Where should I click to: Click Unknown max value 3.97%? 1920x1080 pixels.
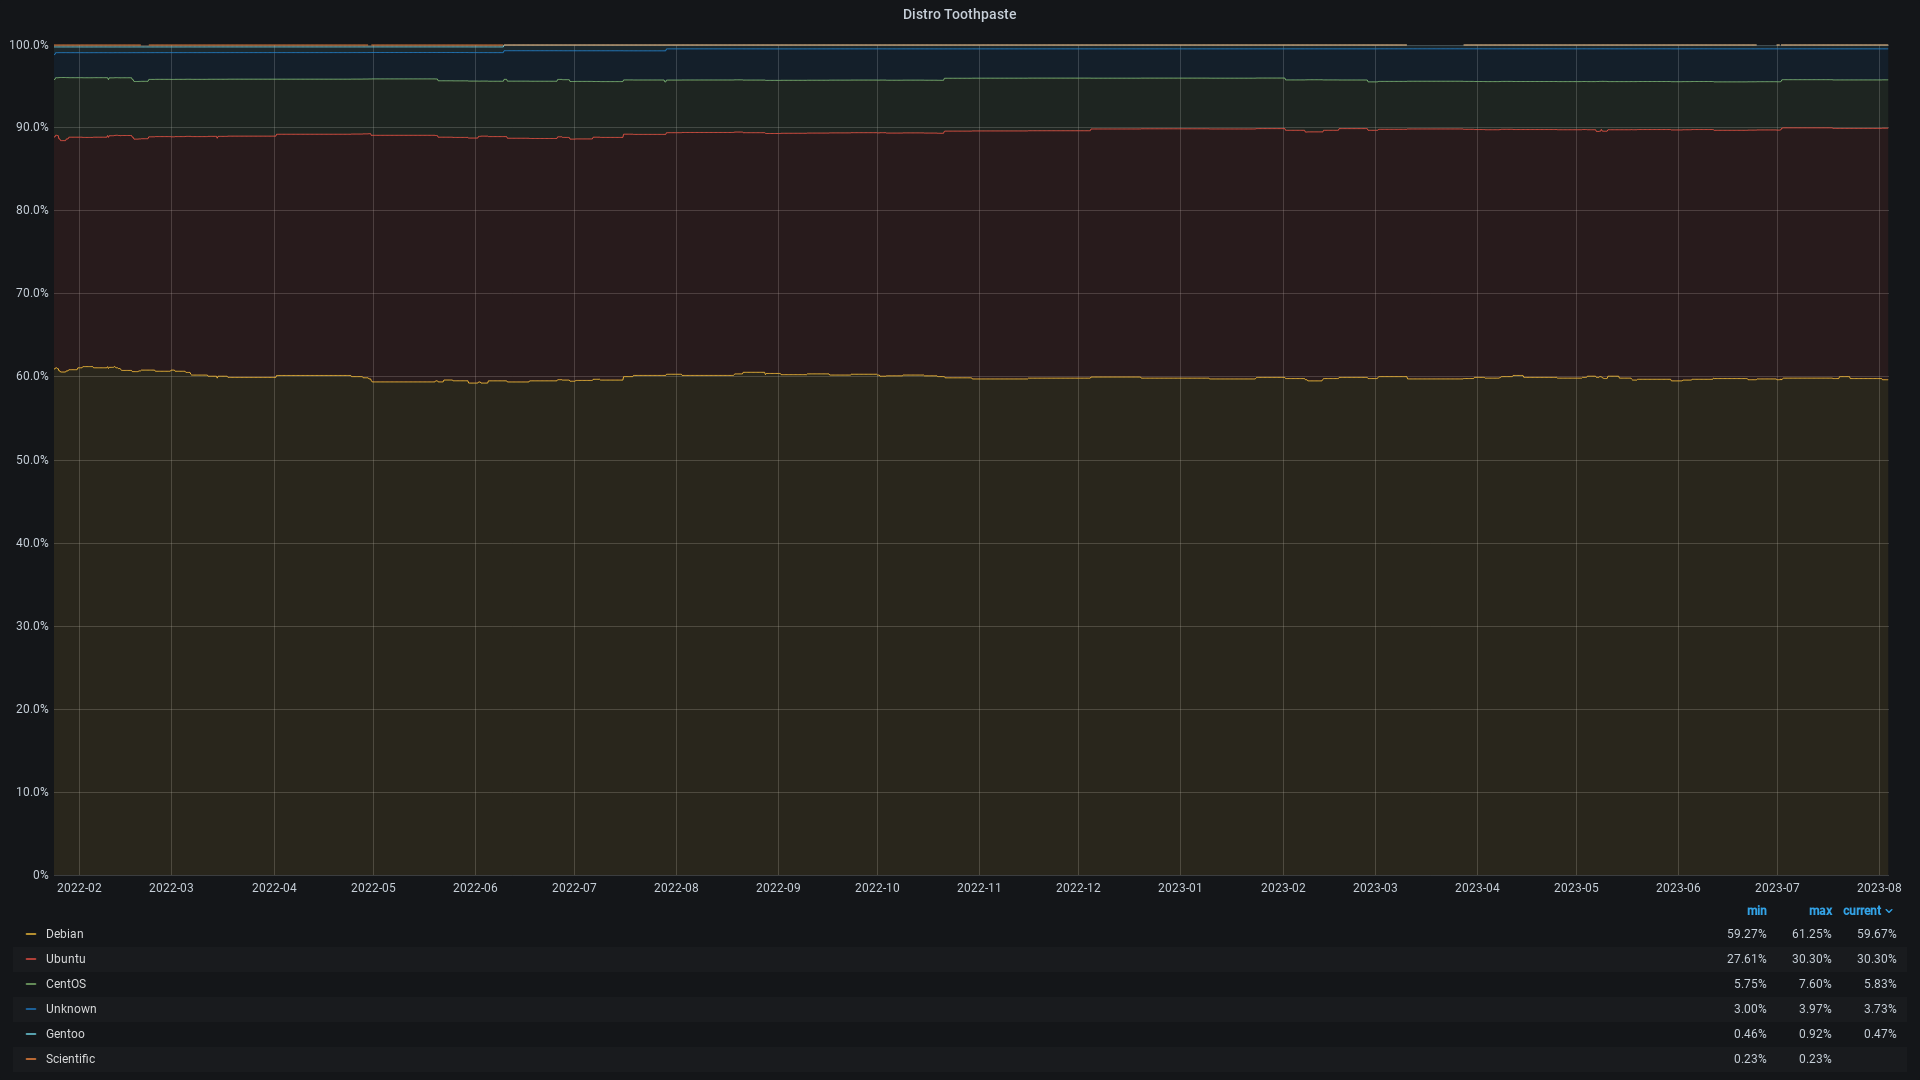[1815, 1009]
